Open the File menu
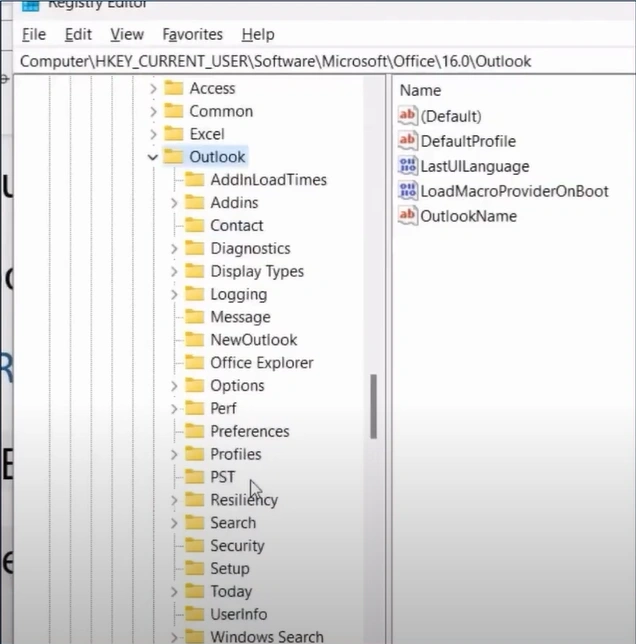This screenshot has height=644, width=636. point(34,34)
